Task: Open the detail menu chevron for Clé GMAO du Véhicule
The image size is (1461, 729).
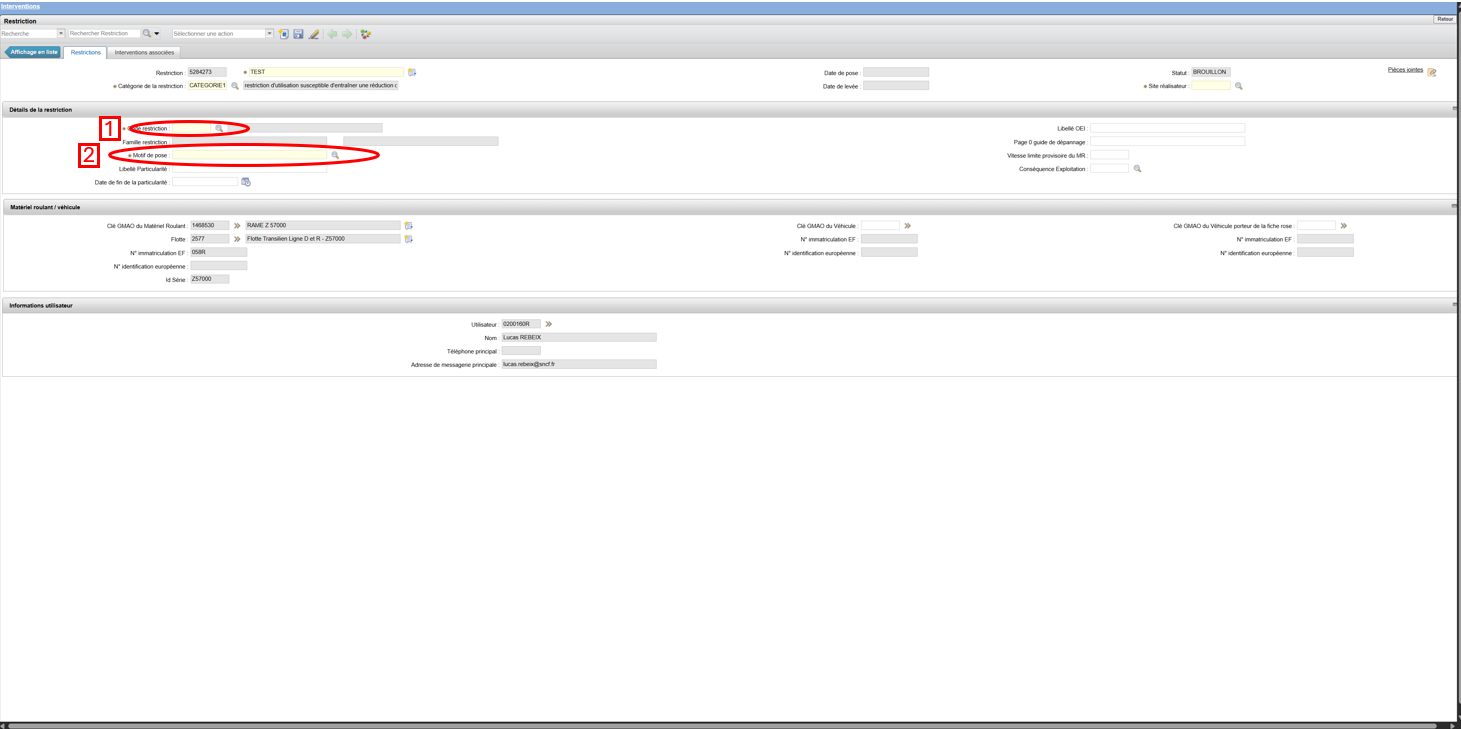Action: pyautogui.click(x=907, y=226)
